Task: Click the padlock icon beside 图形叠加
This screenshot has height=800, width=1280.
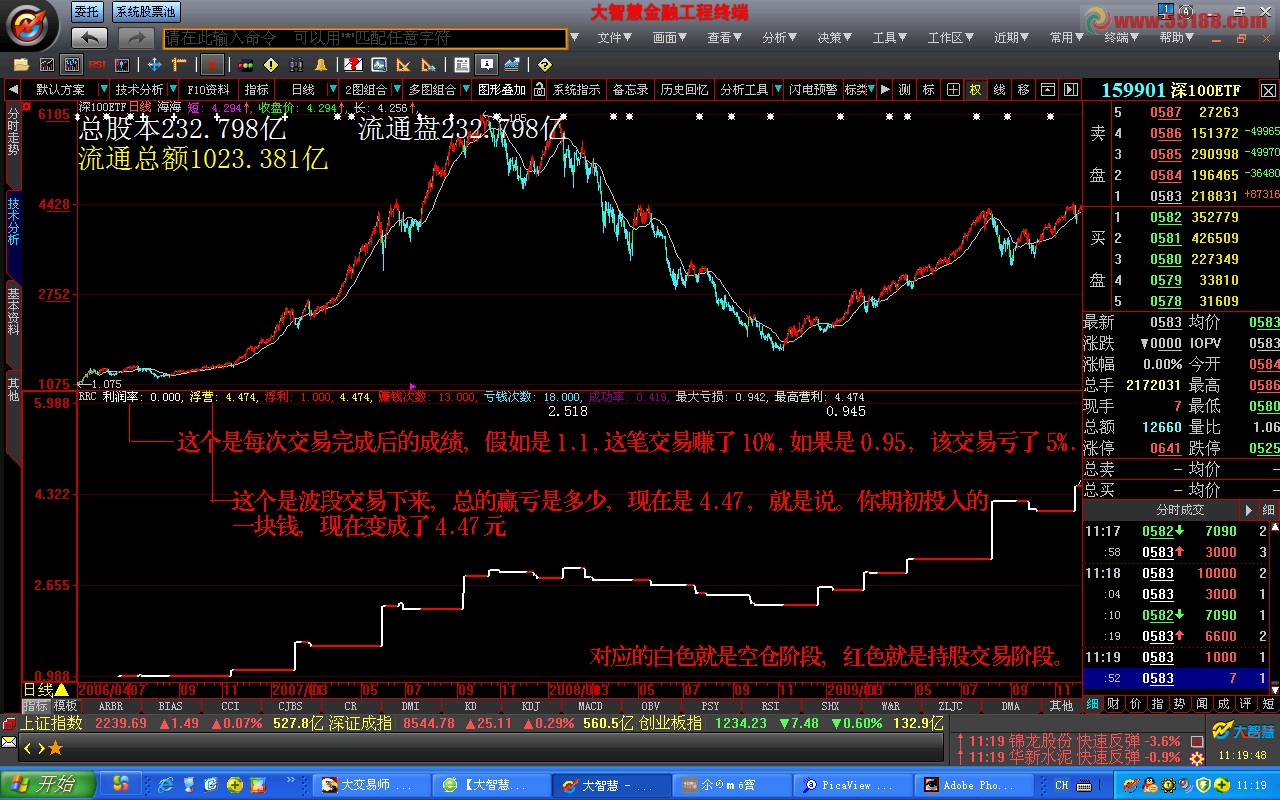Action: pos(539,90)
